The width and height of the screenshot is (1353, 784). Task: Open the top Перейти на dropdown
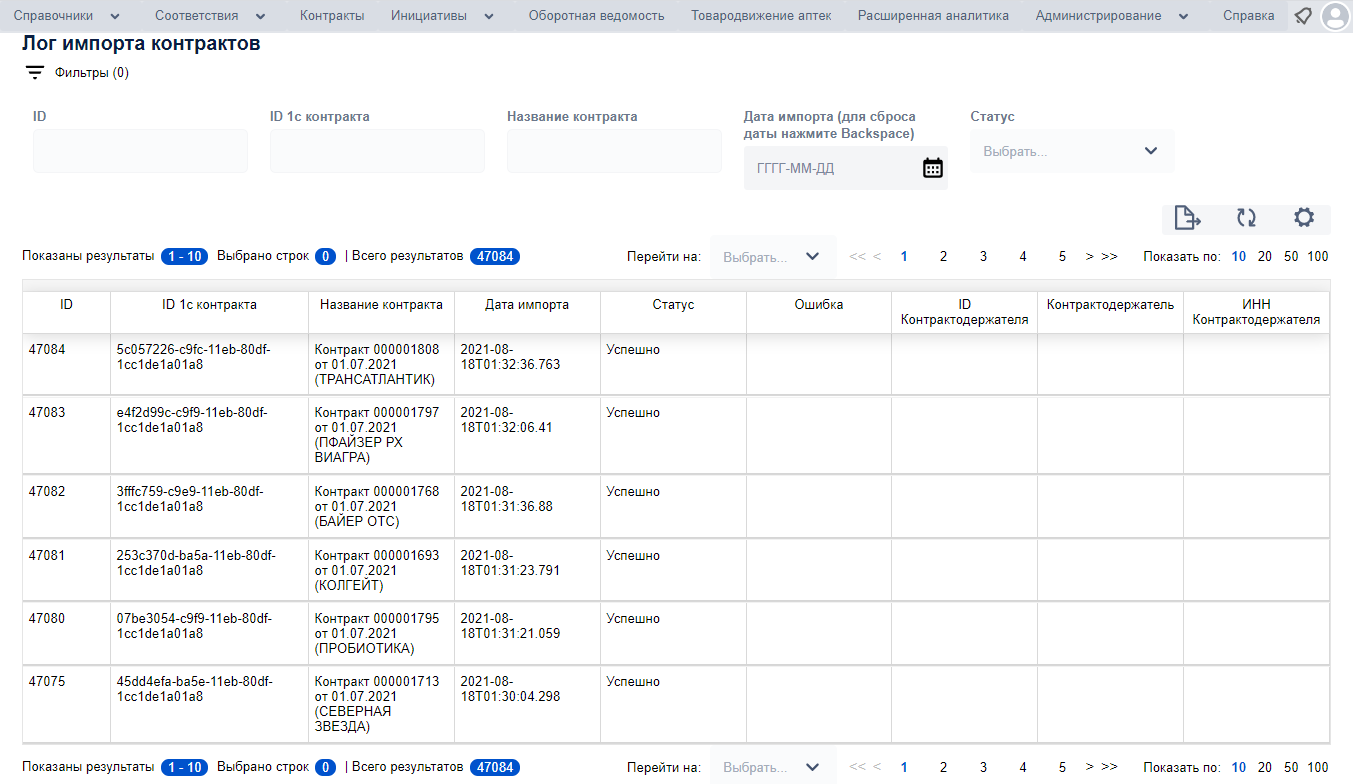(x=771, y=257)
